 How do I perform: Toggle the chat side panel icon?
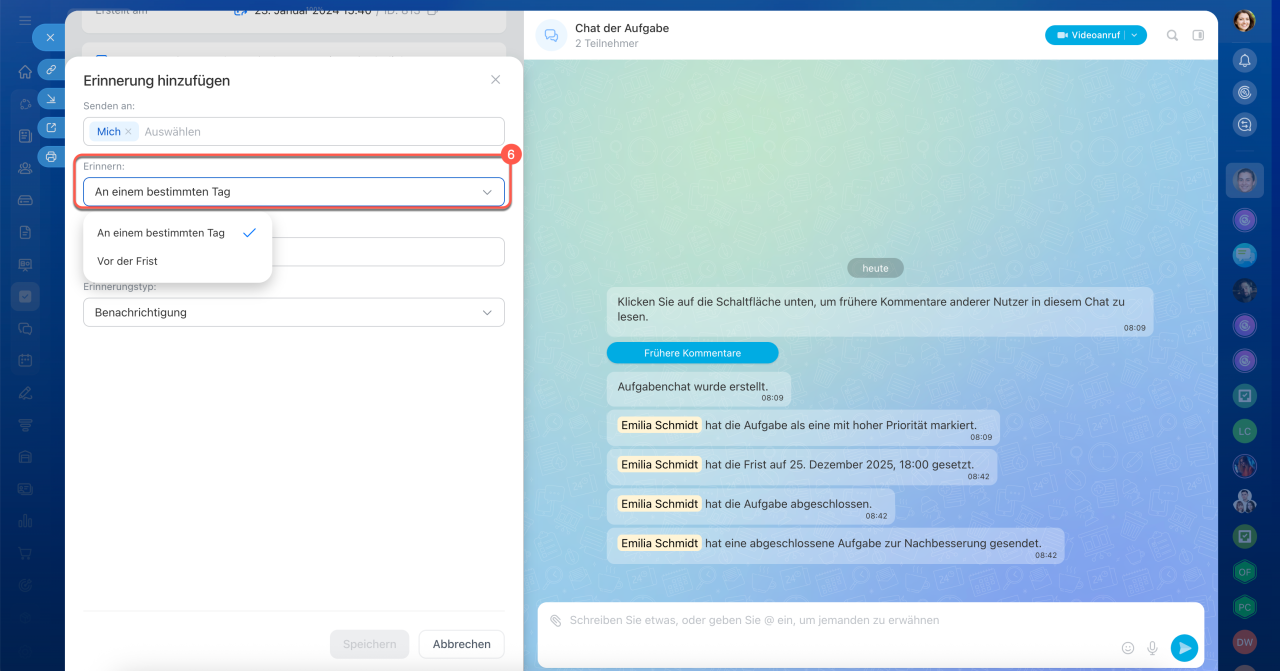click(1198, 35)
